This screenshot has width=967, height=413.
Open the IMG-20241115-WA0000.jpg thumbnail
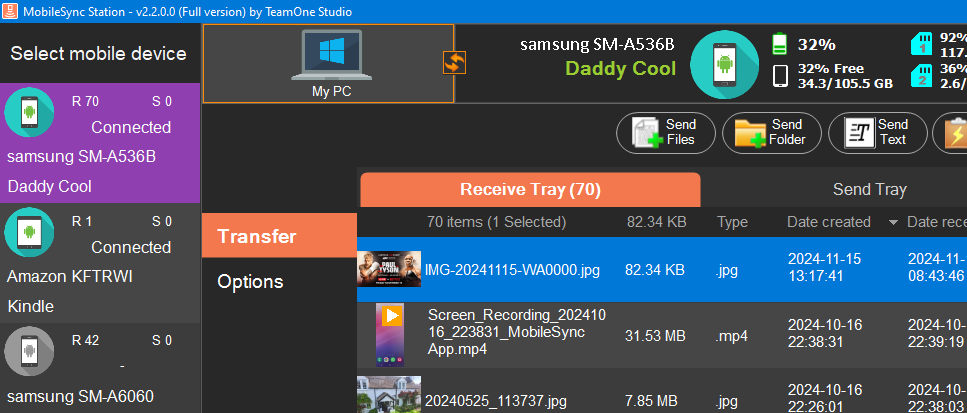pyautogui.click(x=389, y=269)
